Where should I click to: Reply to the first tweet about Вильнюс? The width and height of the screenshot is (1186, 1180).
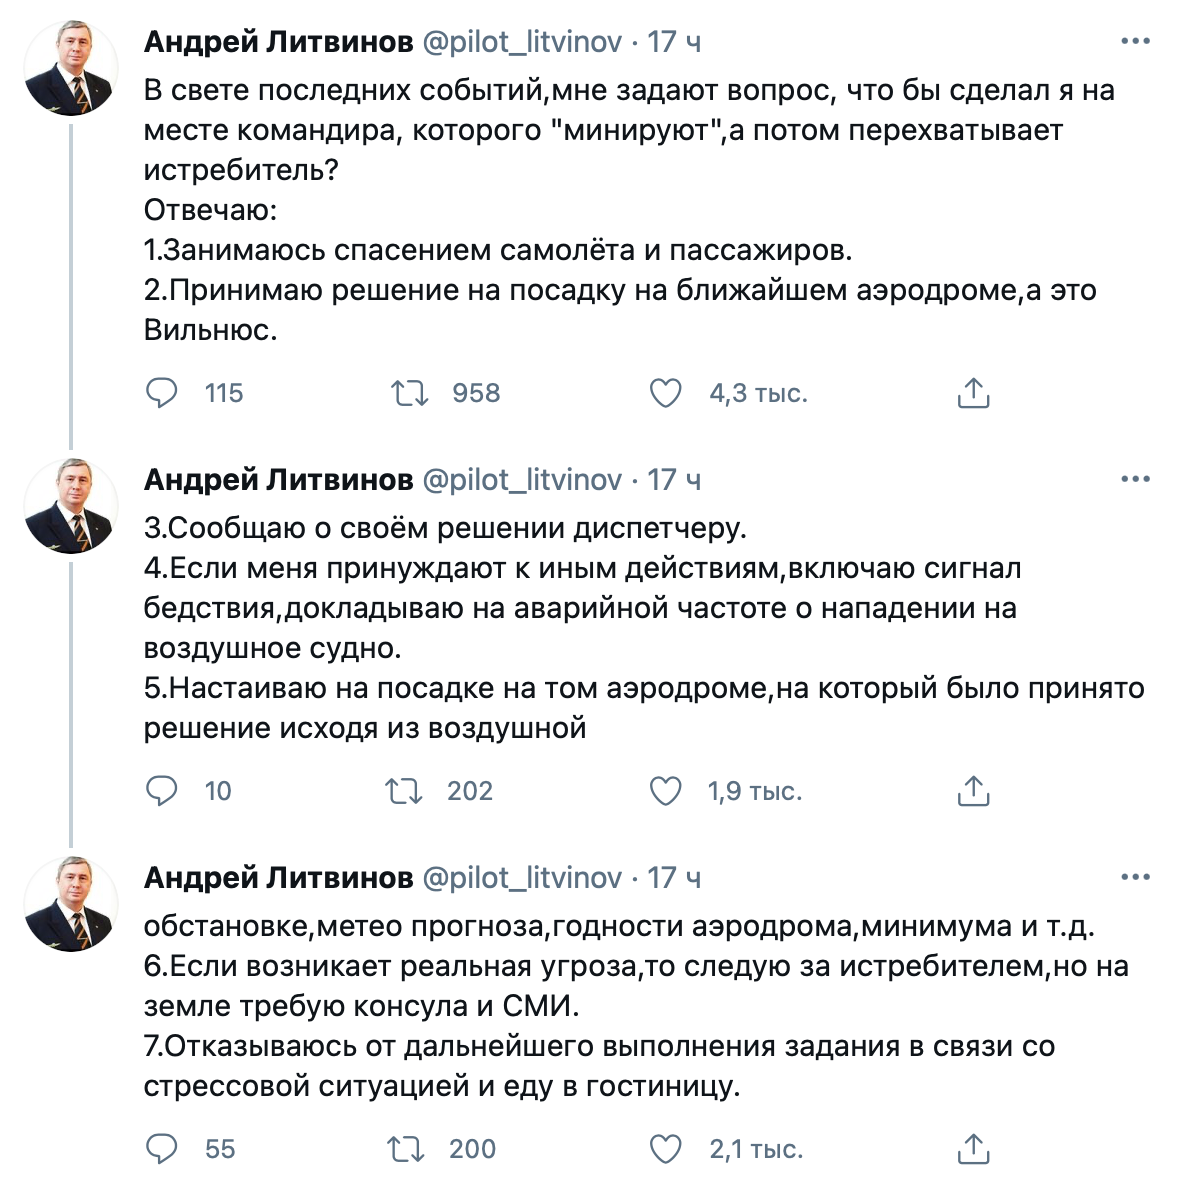[x=162, y=393]
